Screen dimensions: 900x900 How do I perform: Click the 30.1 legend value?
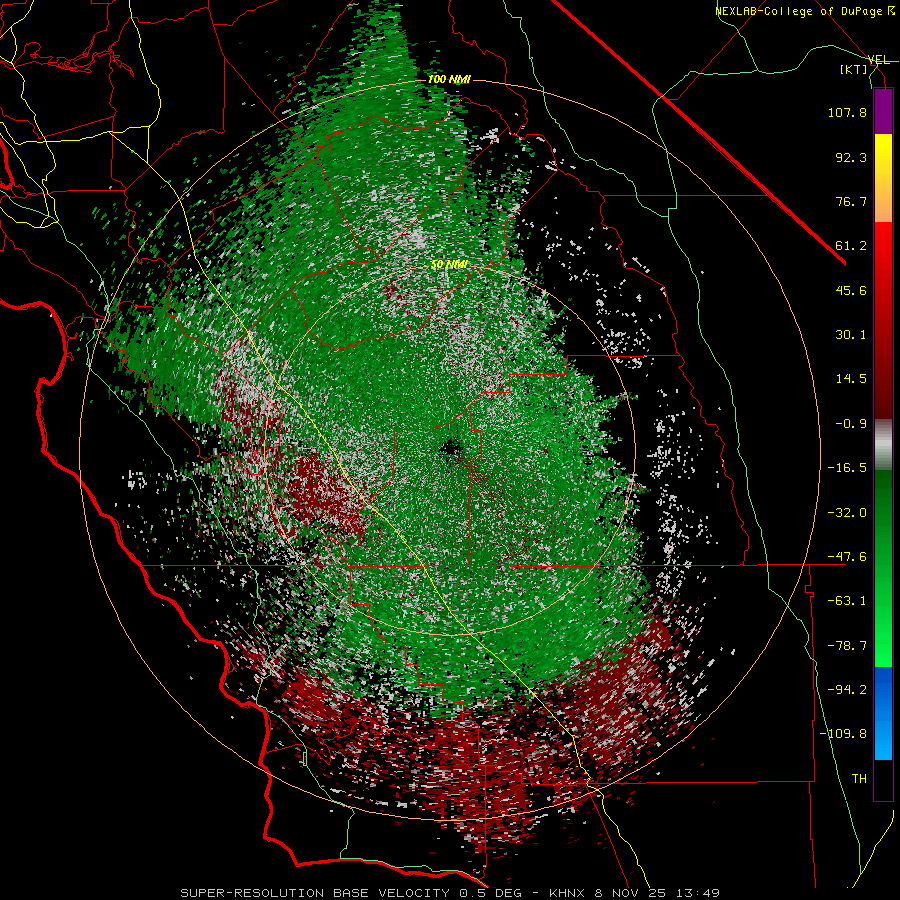(x=851, y=335)
